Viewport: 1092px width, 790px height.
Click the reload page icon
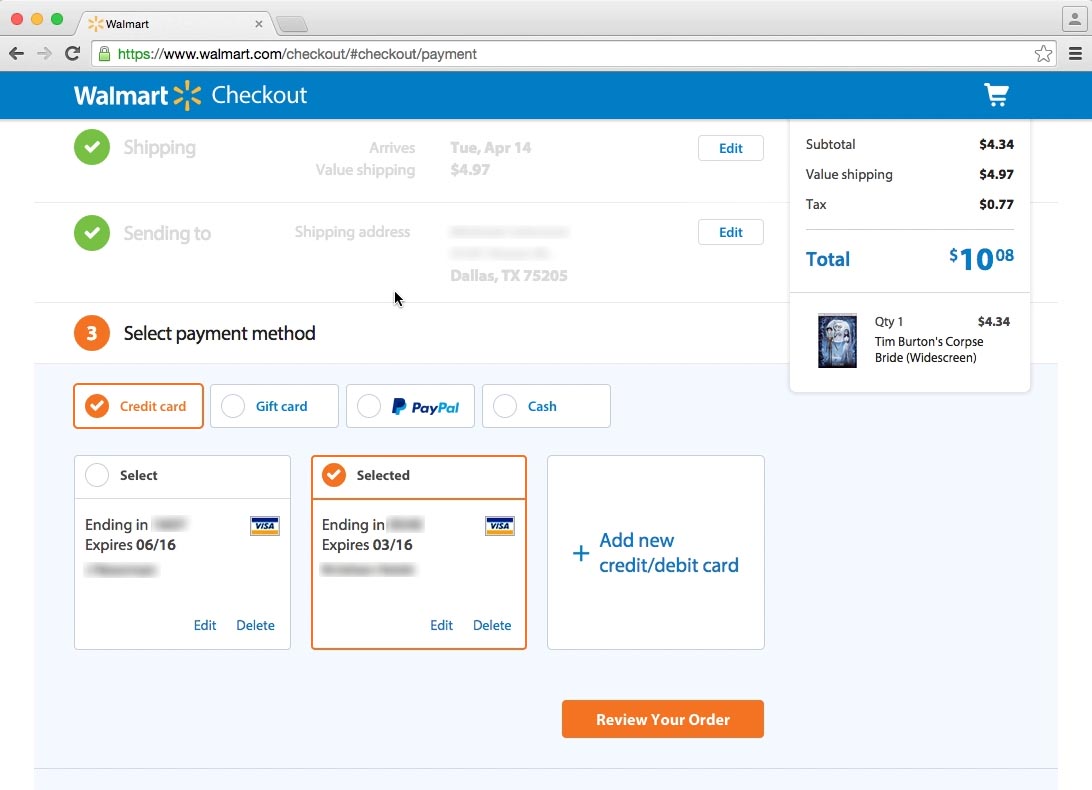71,54
